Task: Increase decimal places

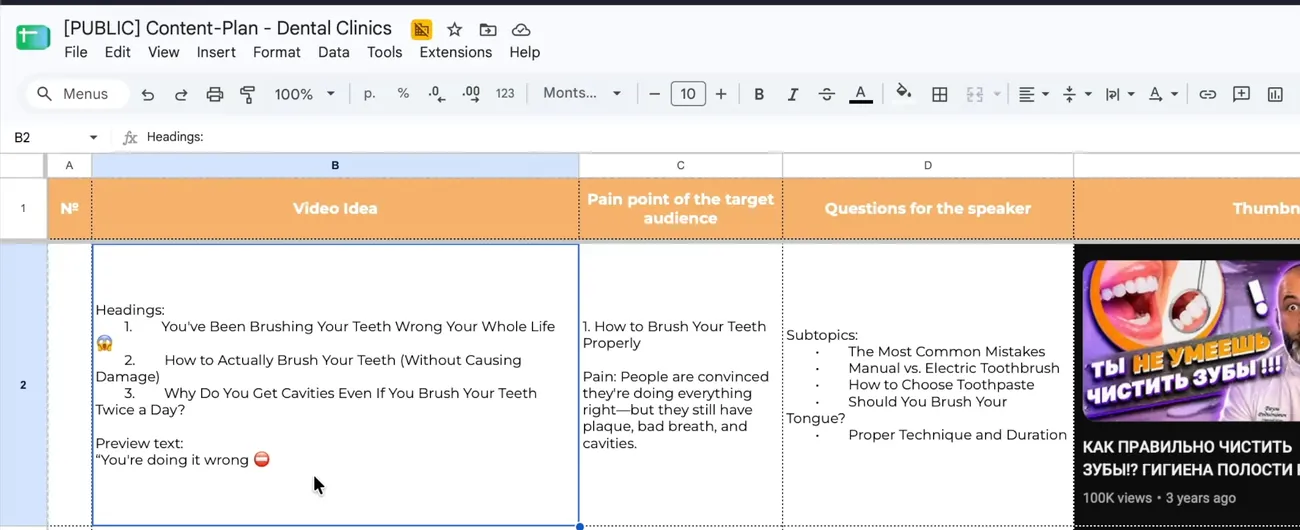Action: (471, 94)
